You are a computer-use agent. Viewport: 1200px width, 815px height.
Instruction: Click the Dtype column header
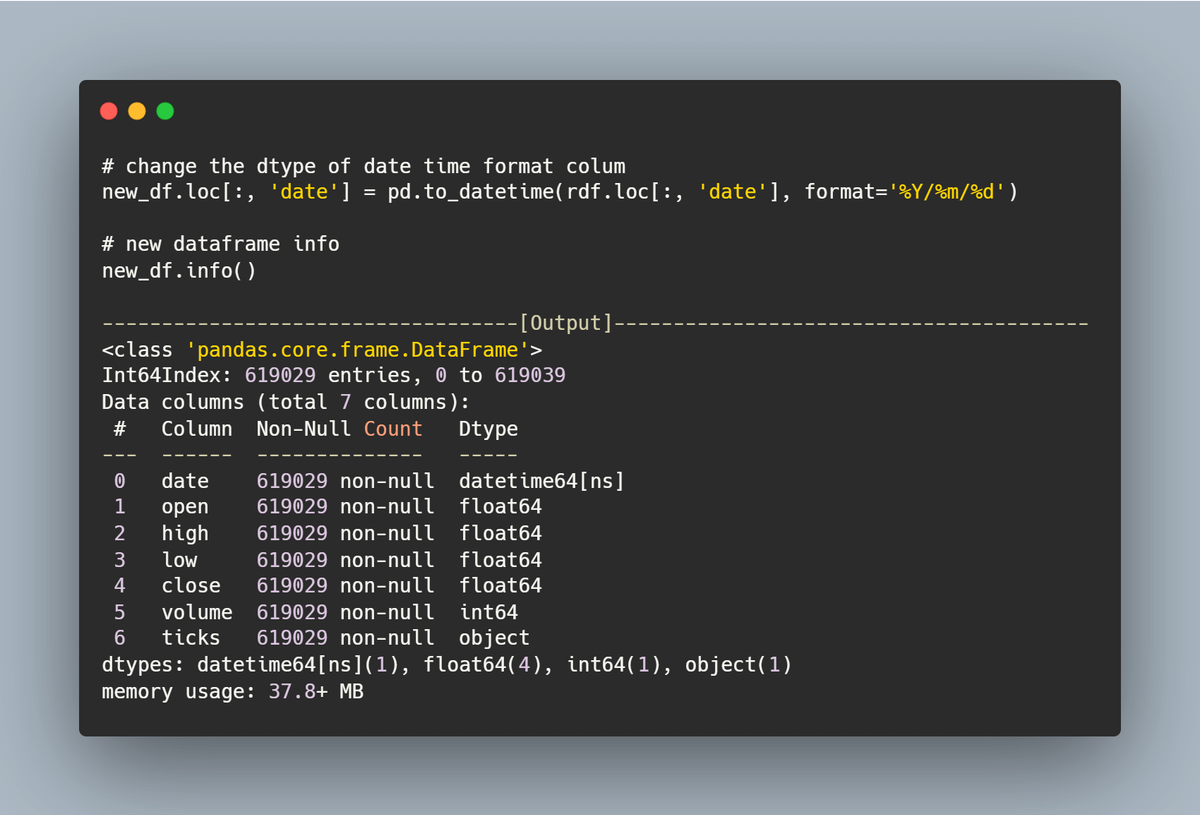[488, 429]
